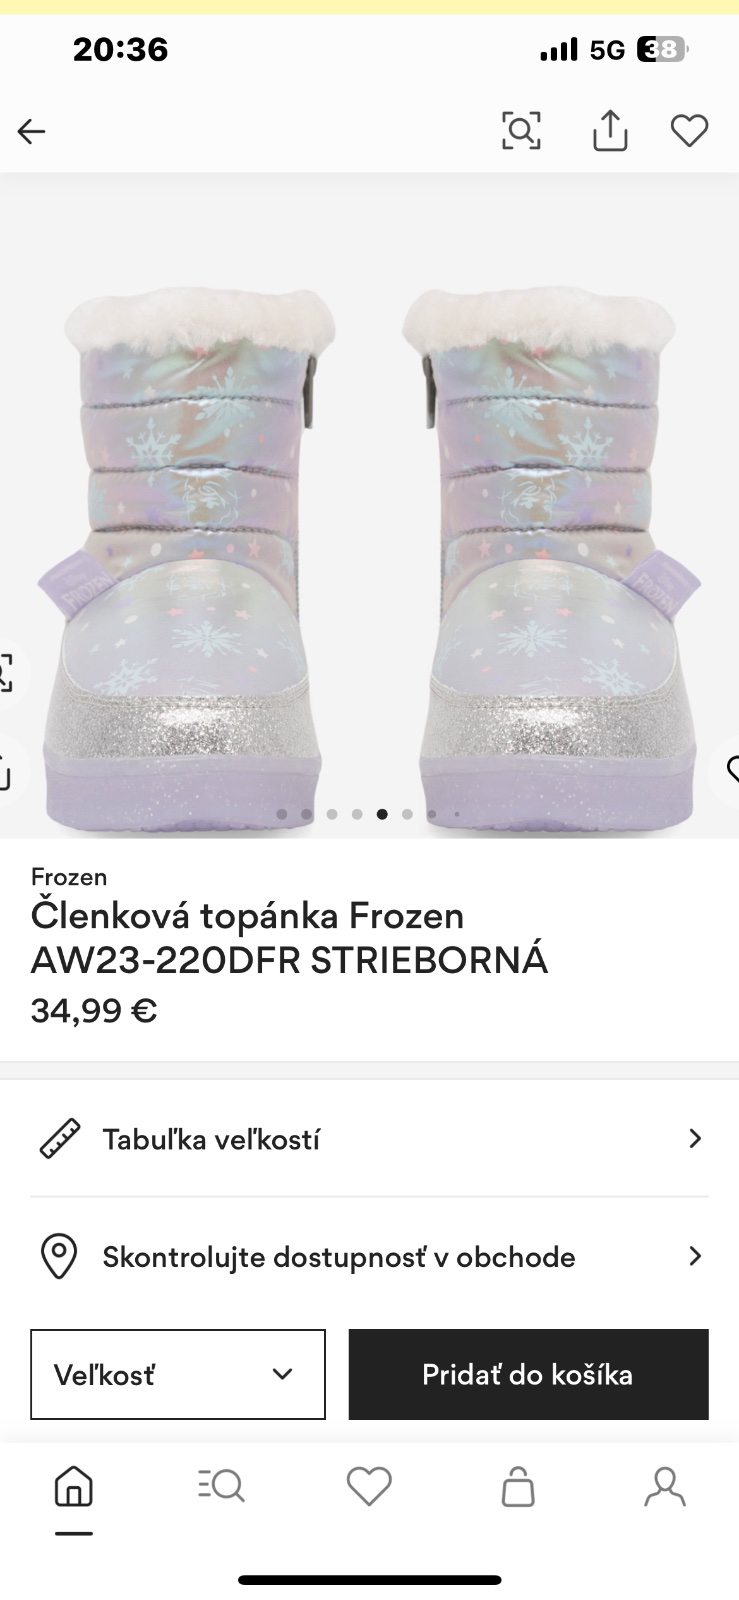Open the Veľkosť size dropdown

(x=178, y=1374)
